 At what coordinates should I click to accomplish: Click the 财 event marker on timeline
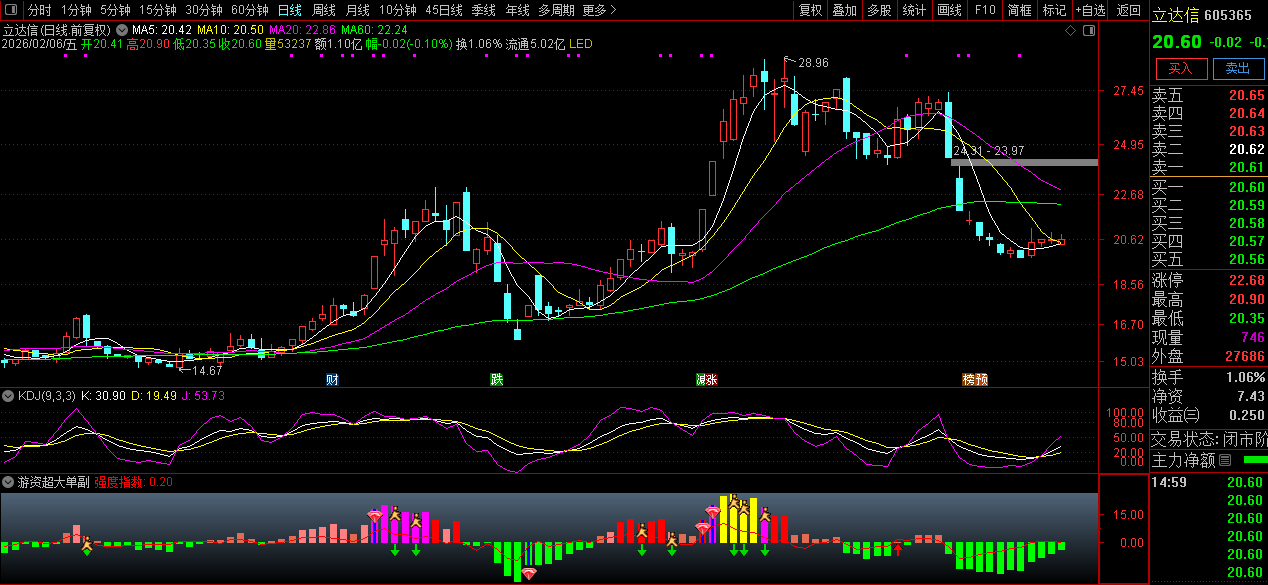point(332,380)
